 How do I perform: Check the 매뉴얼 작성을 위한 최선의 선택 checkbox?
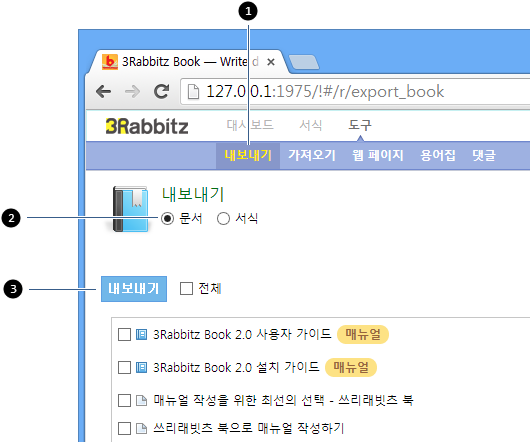click(x=124, y=400)
